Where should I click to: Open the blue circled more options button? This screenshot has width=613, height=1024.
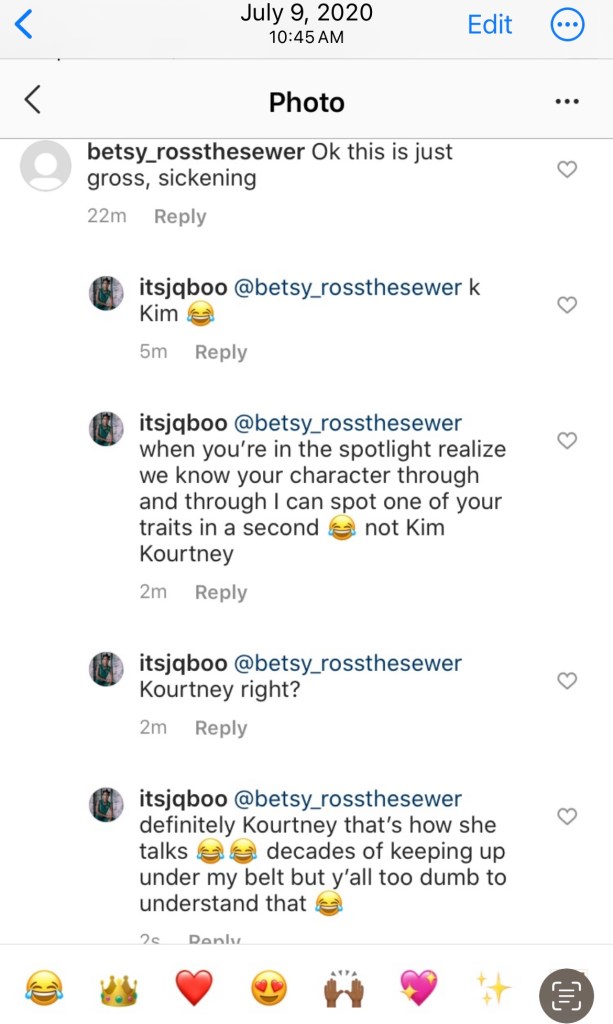pos(567,25)
